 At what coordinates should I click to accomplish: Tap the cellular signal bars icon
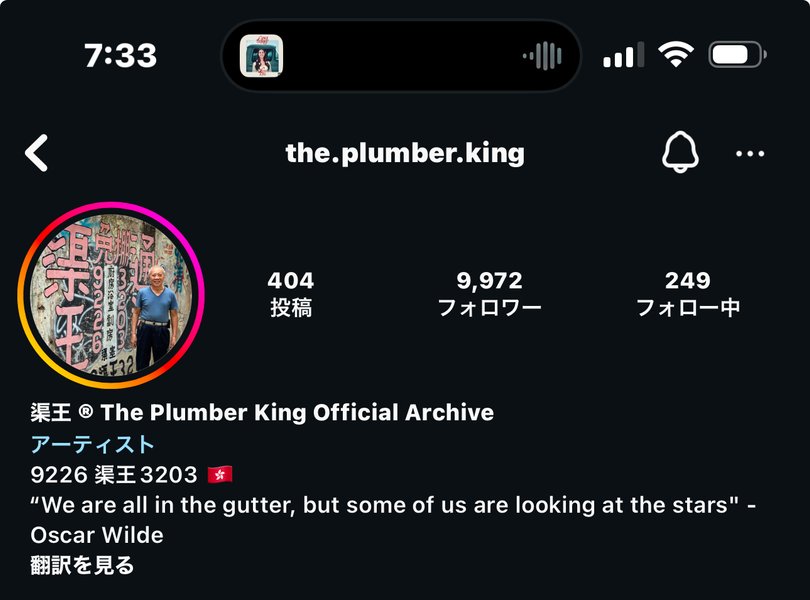click(x=624, y=55)
